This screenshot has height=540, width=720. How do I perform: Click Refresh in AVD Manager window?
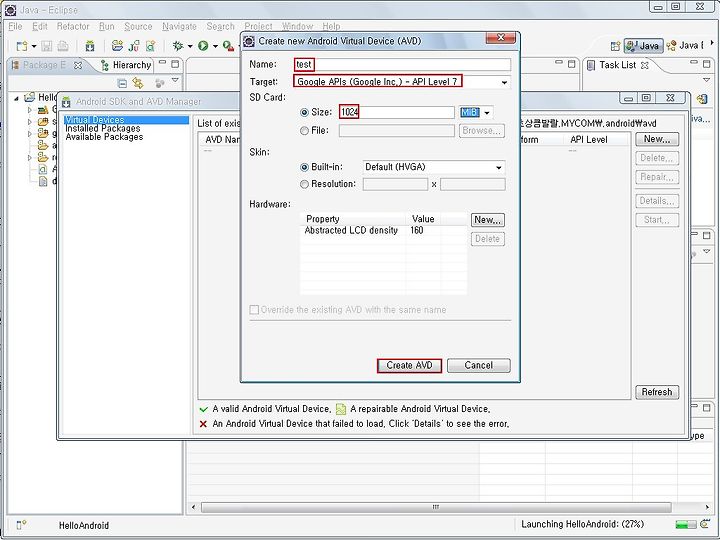[657, 392]
